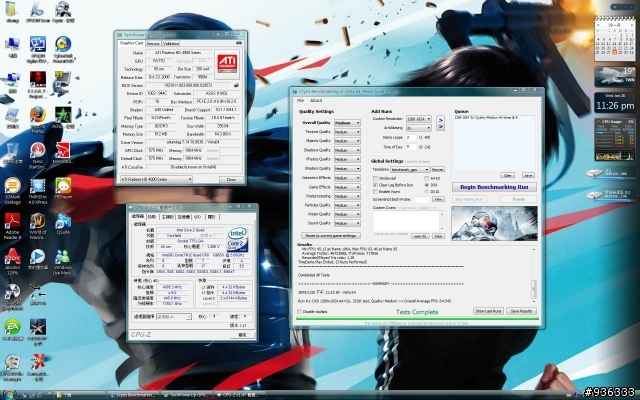Switch to GPU-Z in the taskbar
The width and height of the screenshot is (640, 400).
pos(186,395)
